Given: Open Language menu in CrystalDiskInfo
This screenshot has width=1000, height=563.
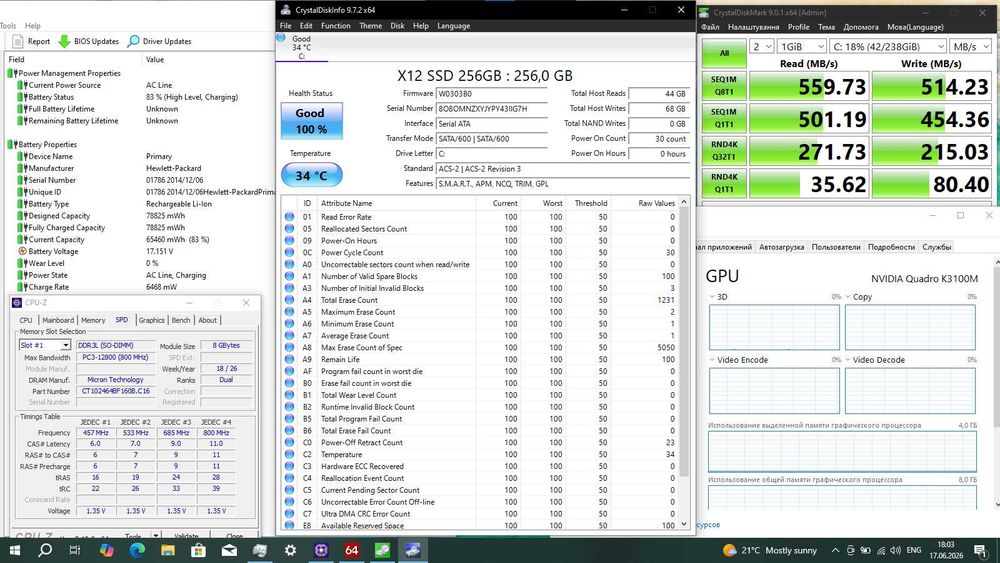Looking at the screenshot, I should point(453,26).
